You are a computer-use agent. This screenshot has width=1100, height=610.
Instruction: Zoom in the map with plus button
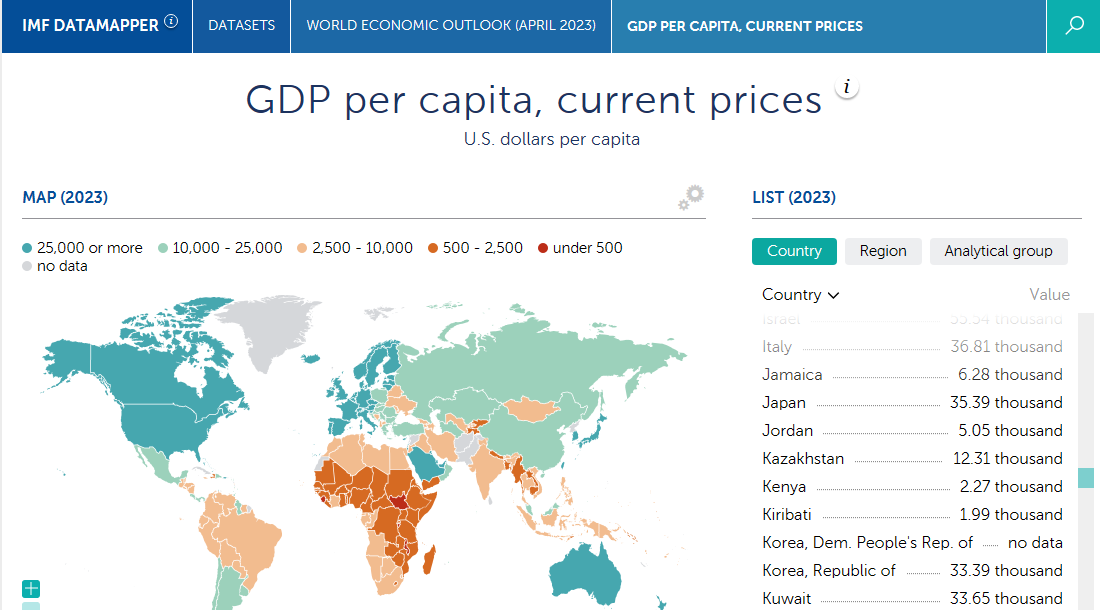[x=31, y=588]
